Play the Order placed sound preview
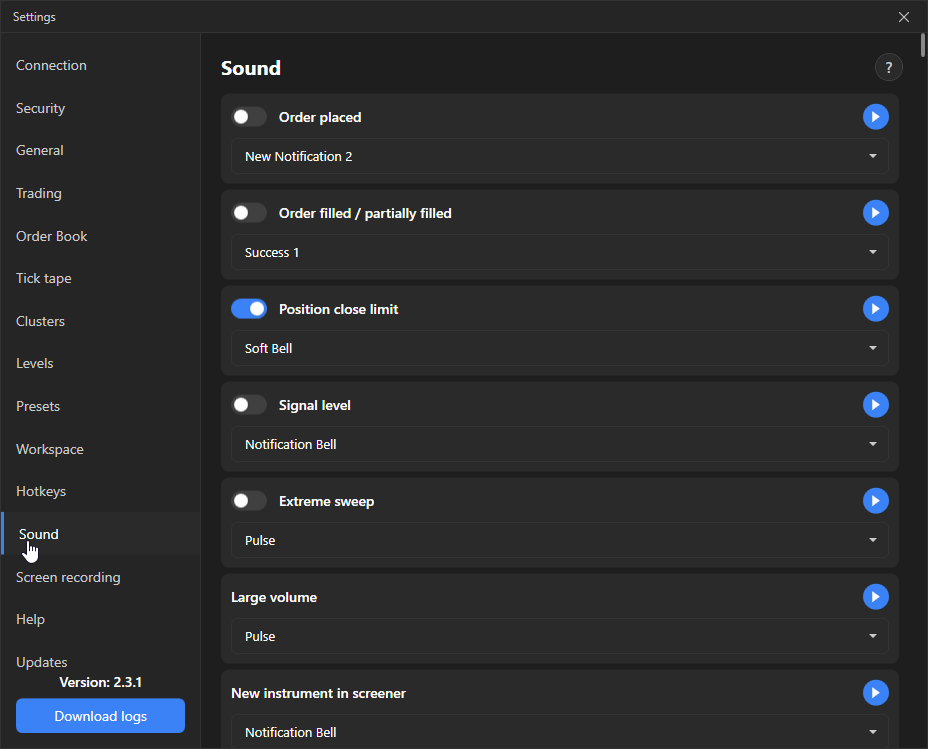 [875, 117]
